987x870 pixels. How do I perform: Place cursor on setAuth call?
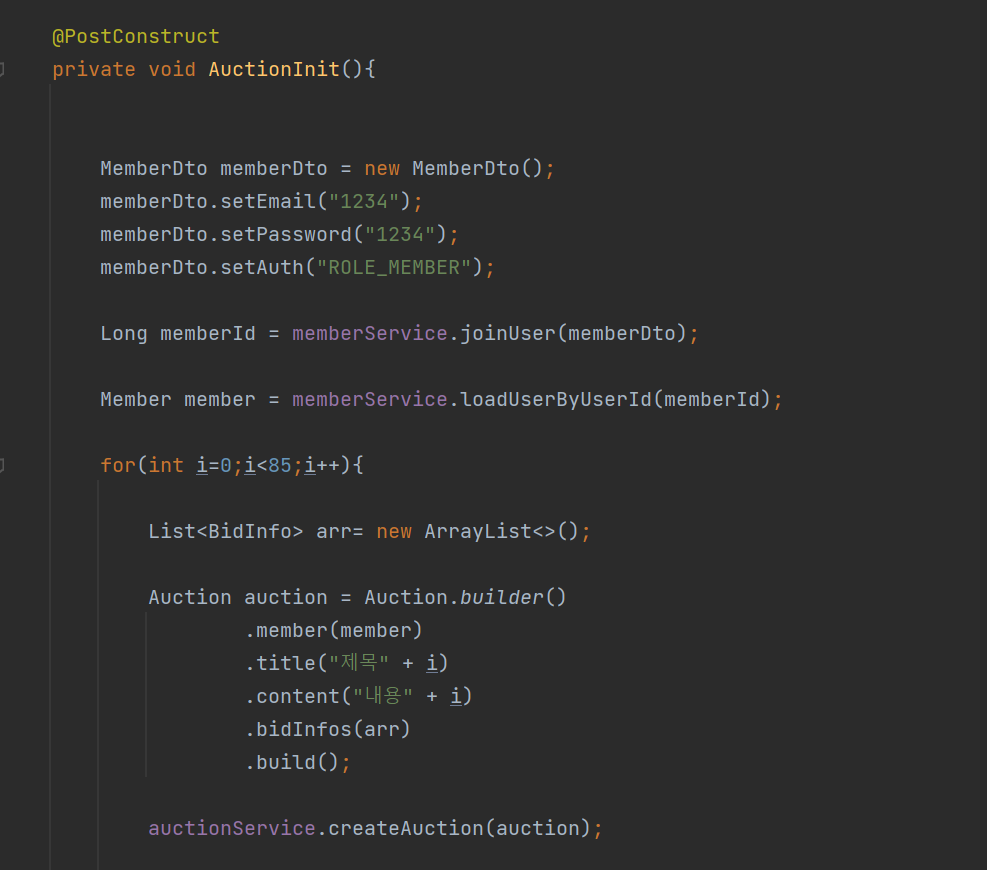tap(262, 268)
